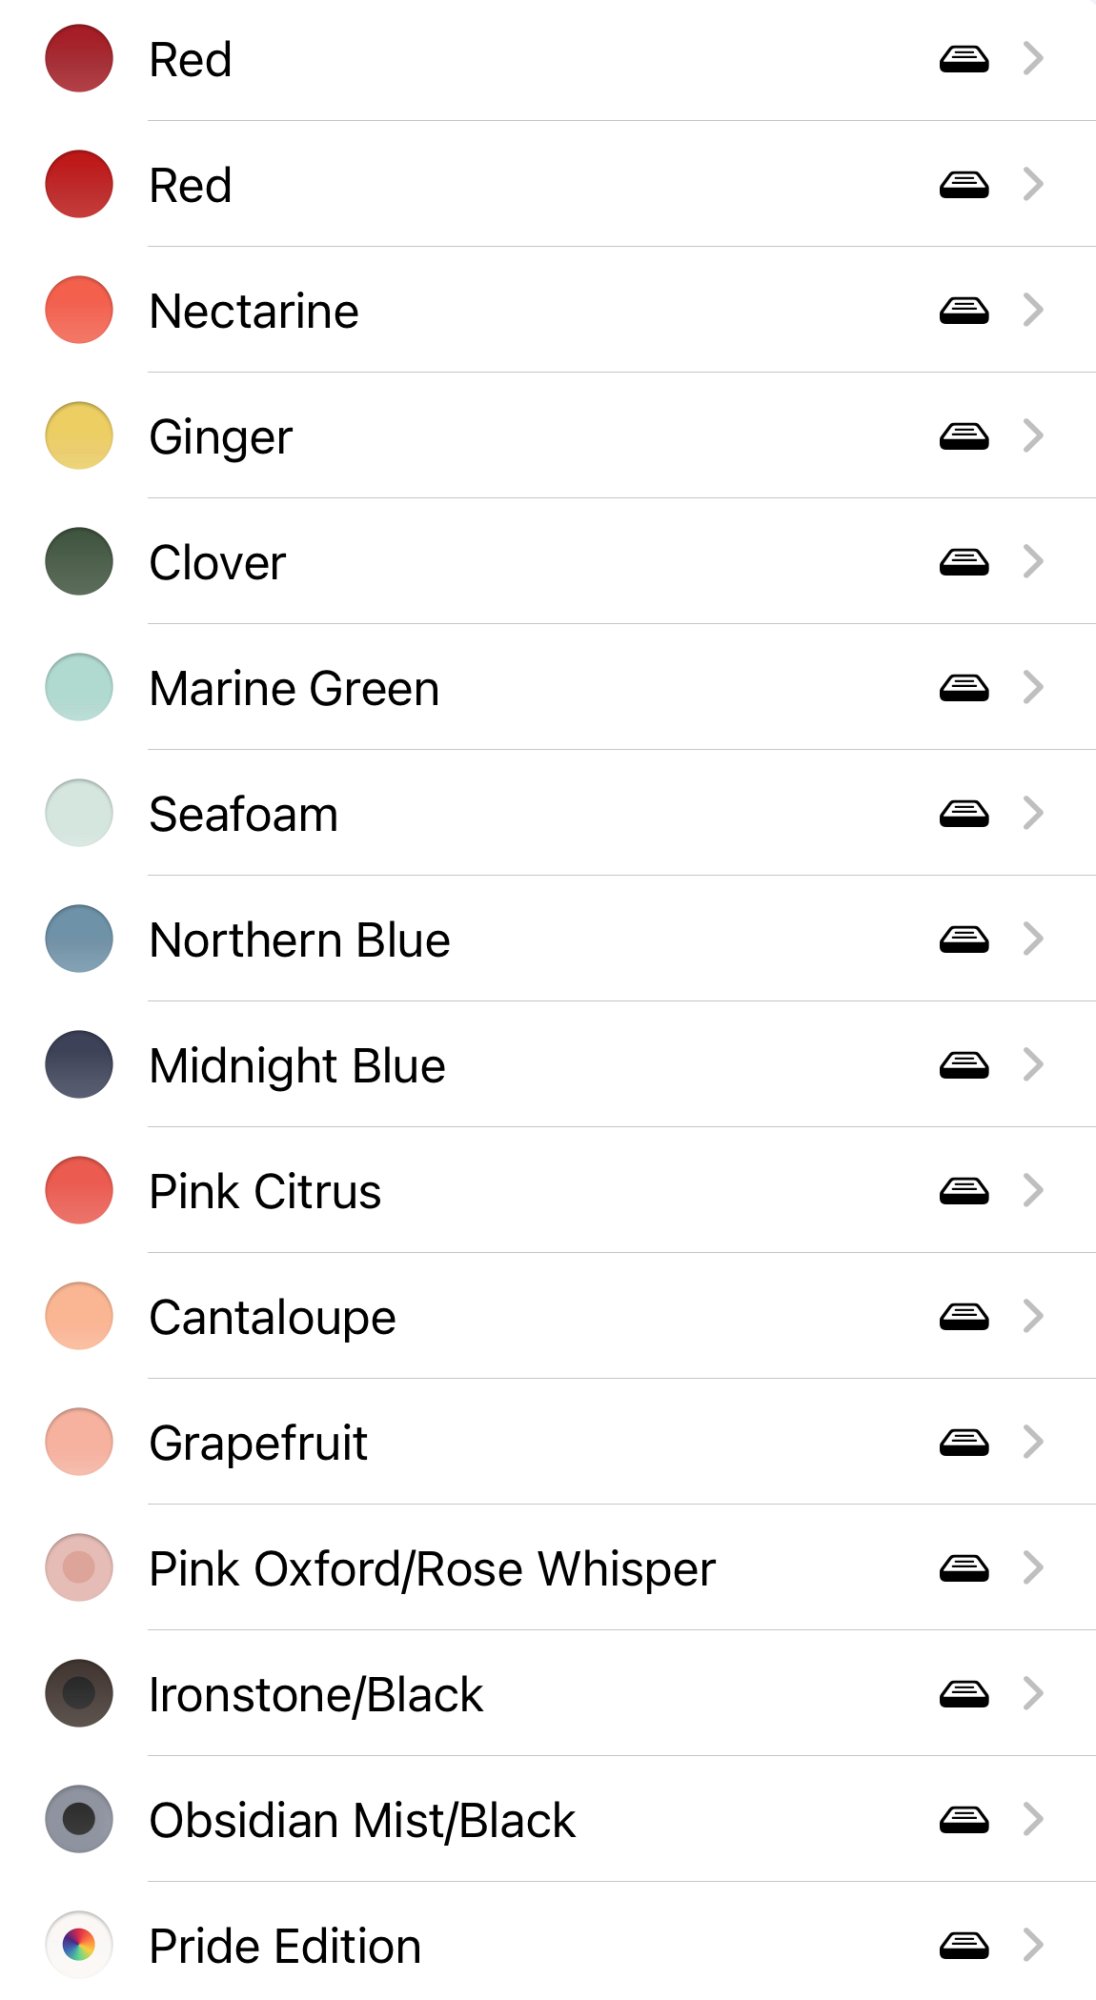
Task: Tap the band icon beside Pride Edition
Action: tap(964, 1945)
